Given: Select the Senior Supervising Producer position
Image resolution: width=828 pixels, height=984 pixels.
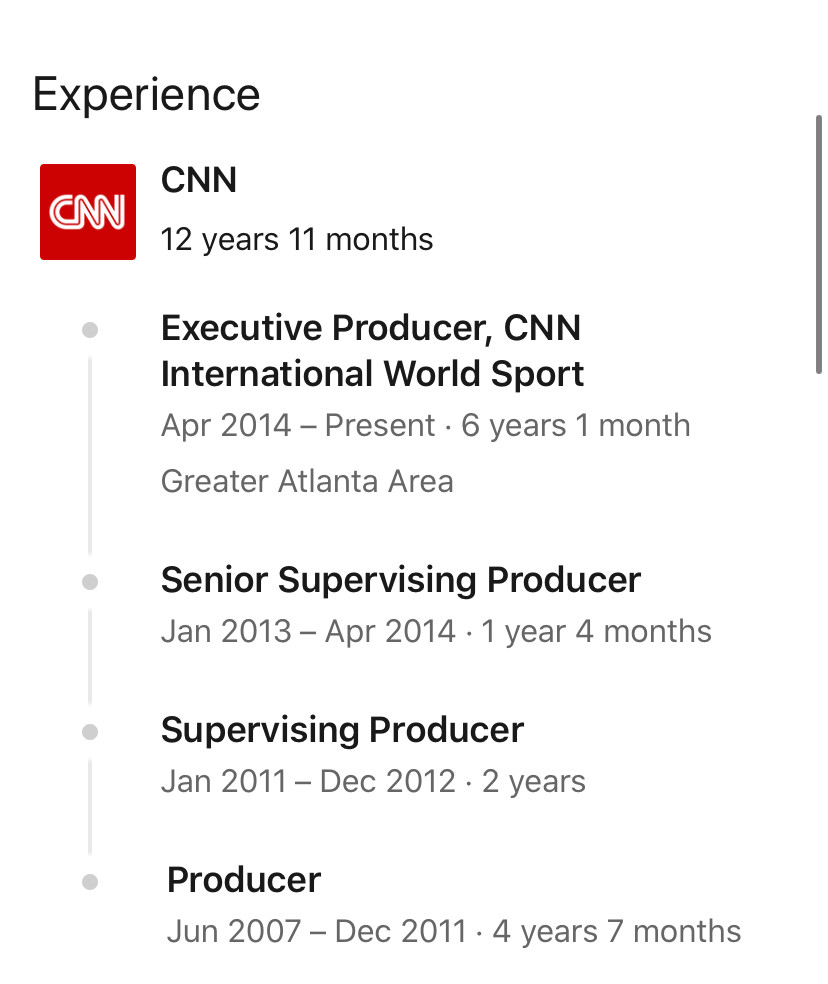Looking at the screenshot, I should point(401,579).
